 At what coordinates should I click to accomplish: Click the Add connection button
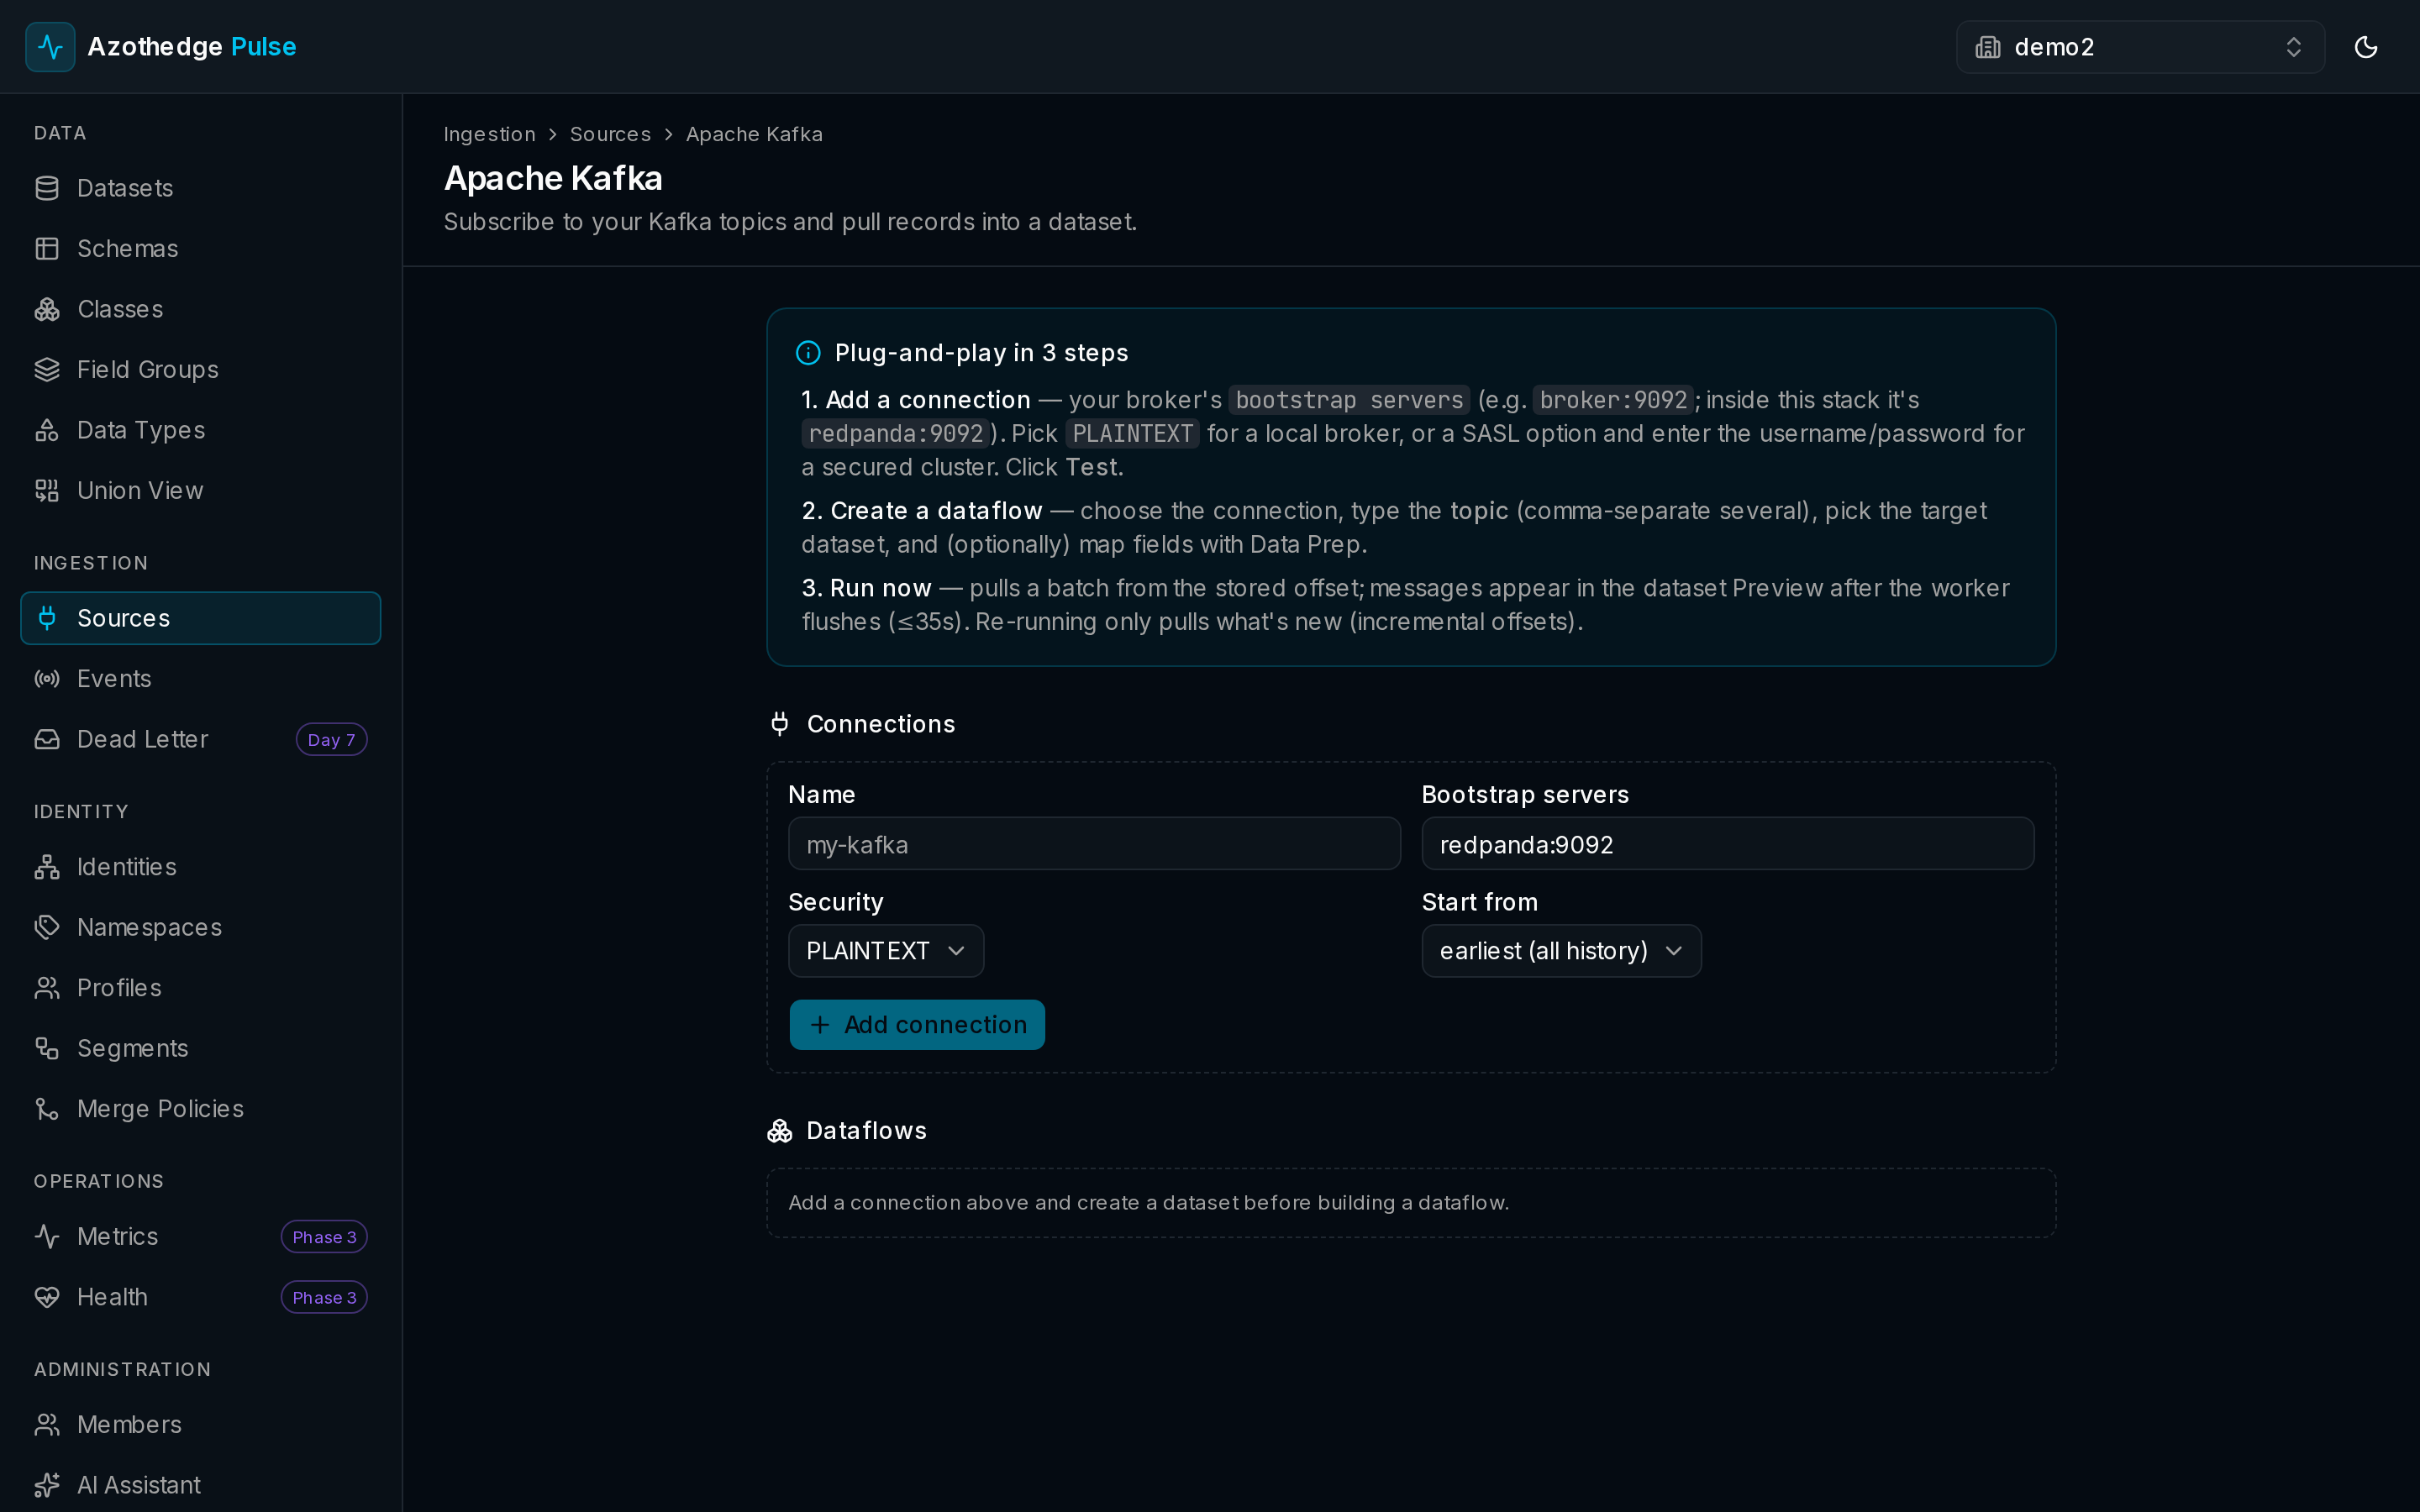point(917,1025)
